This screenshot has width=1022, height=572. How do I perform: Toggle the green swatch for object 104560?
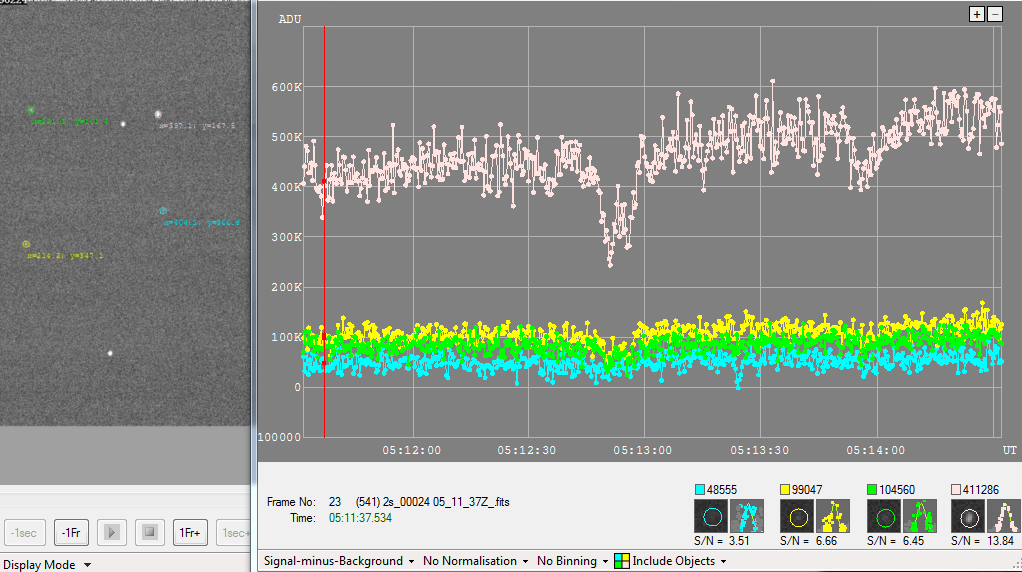(x=872, y=490)
